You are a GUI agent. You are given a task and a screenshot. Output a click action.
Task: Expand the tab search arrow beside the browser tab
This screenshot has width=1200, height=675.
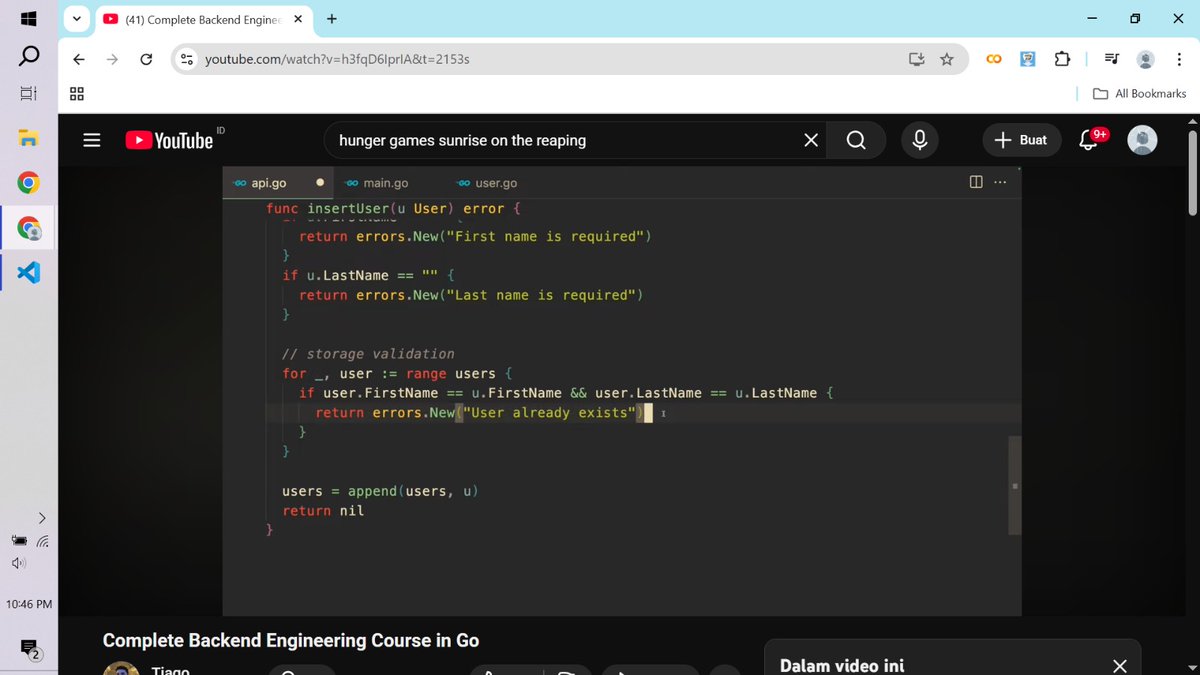click(x=76, y=19)
